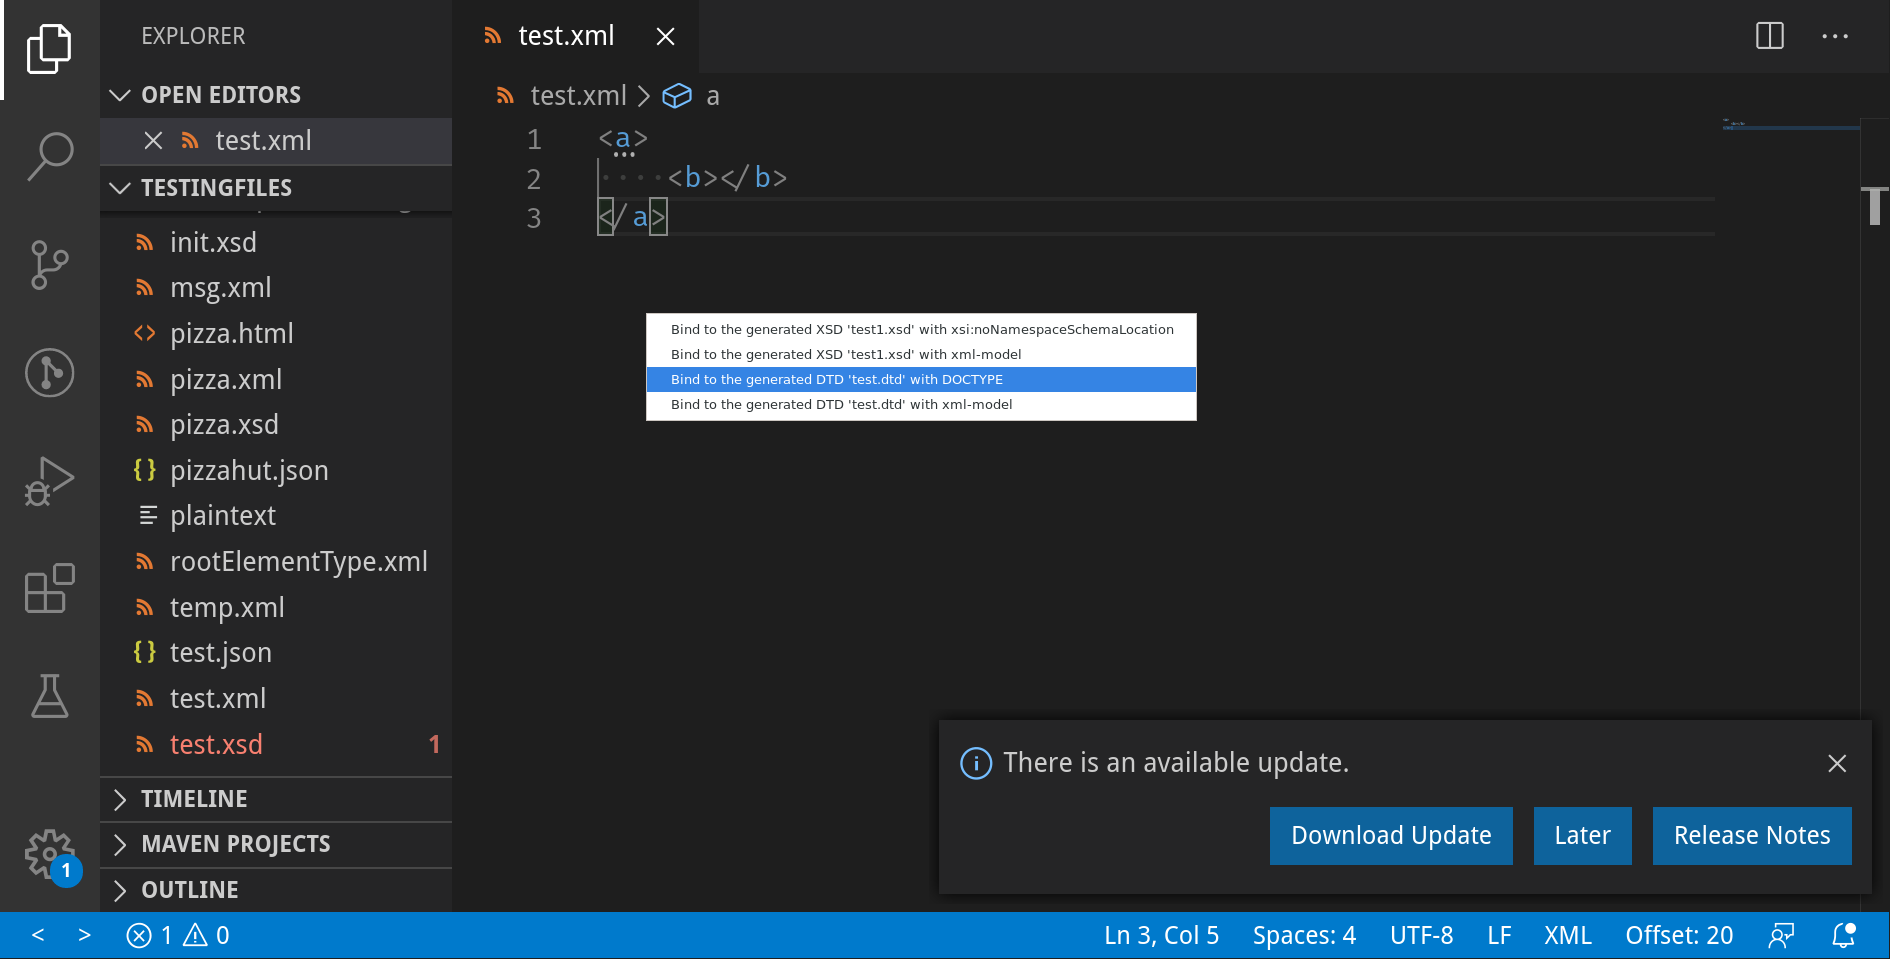Change encoding via UTF-8 status item
Image resolution: width=1890 pixels, height=959 pixels.
1421,935
